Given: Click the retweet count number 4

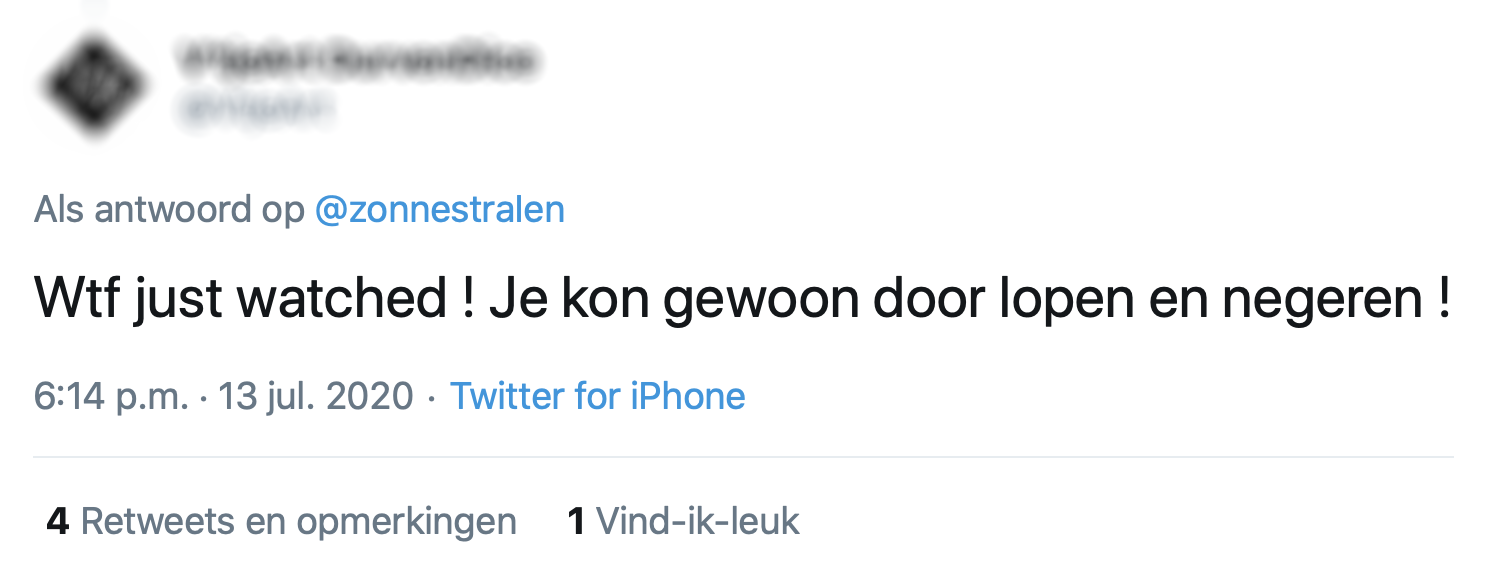Looking at the screenshot, I should tap(58, 521).
